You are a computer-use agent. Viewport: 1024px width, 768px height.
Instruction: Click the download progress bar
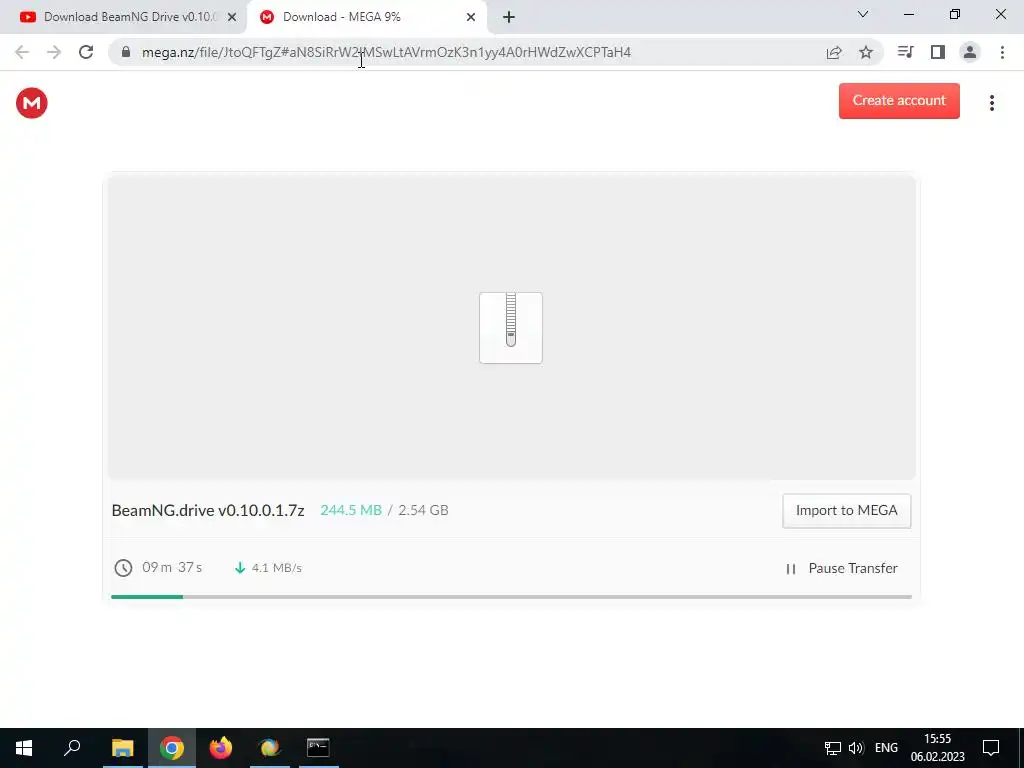(511, 596)
